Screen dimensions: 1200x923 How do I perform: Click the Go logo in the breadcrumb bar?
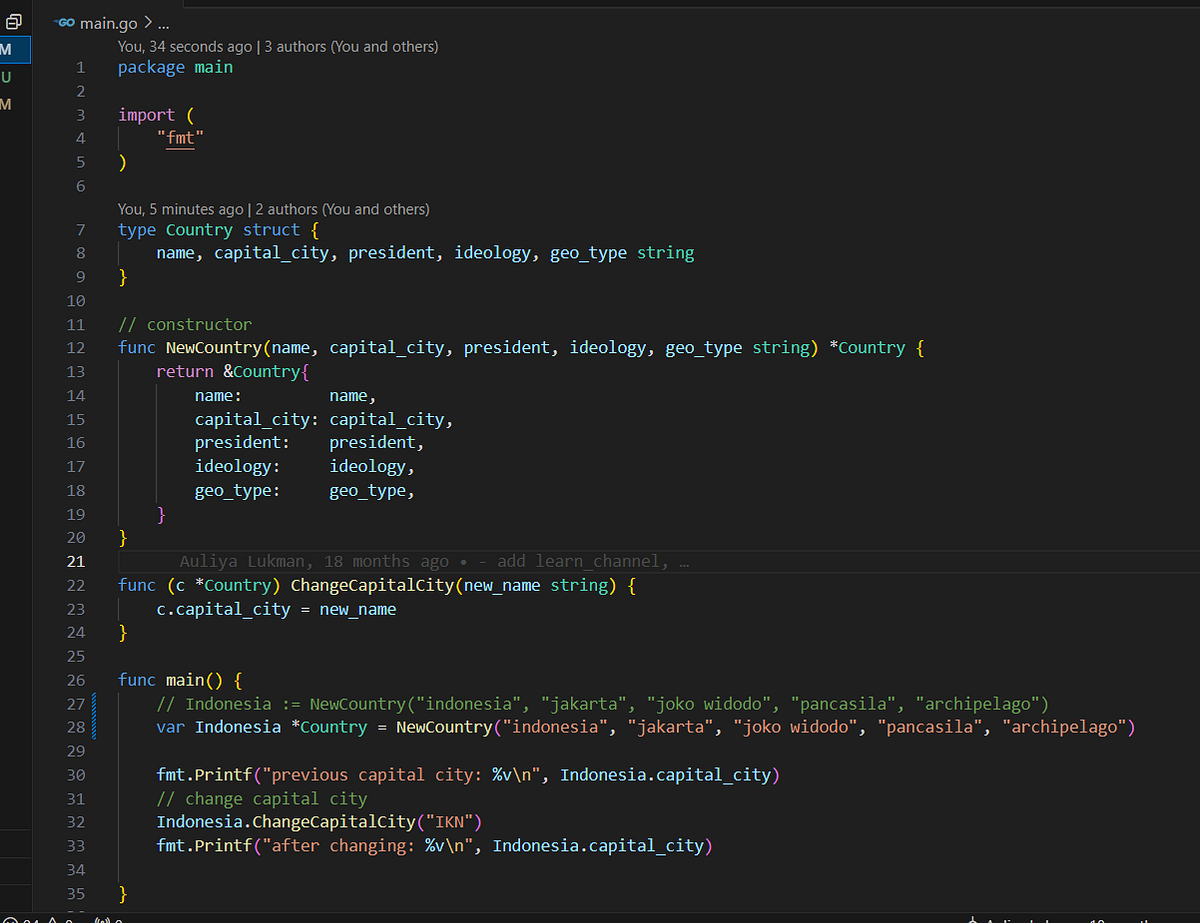(65, 21)
